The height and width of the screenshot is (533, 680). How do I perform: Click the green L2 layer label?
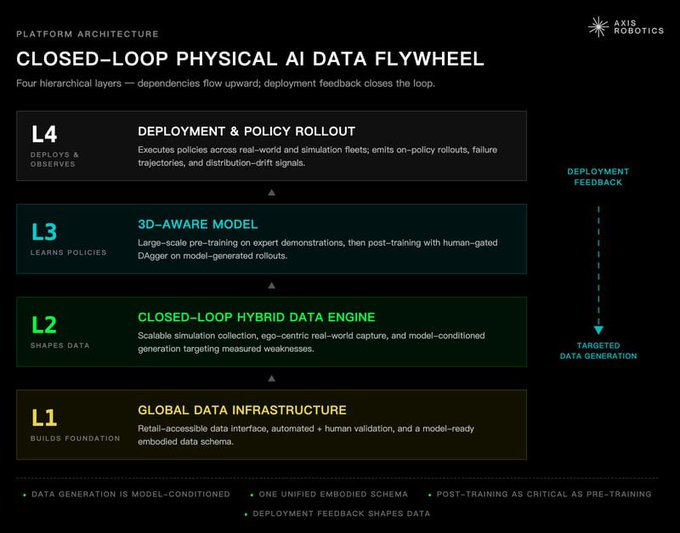[44, 325]
